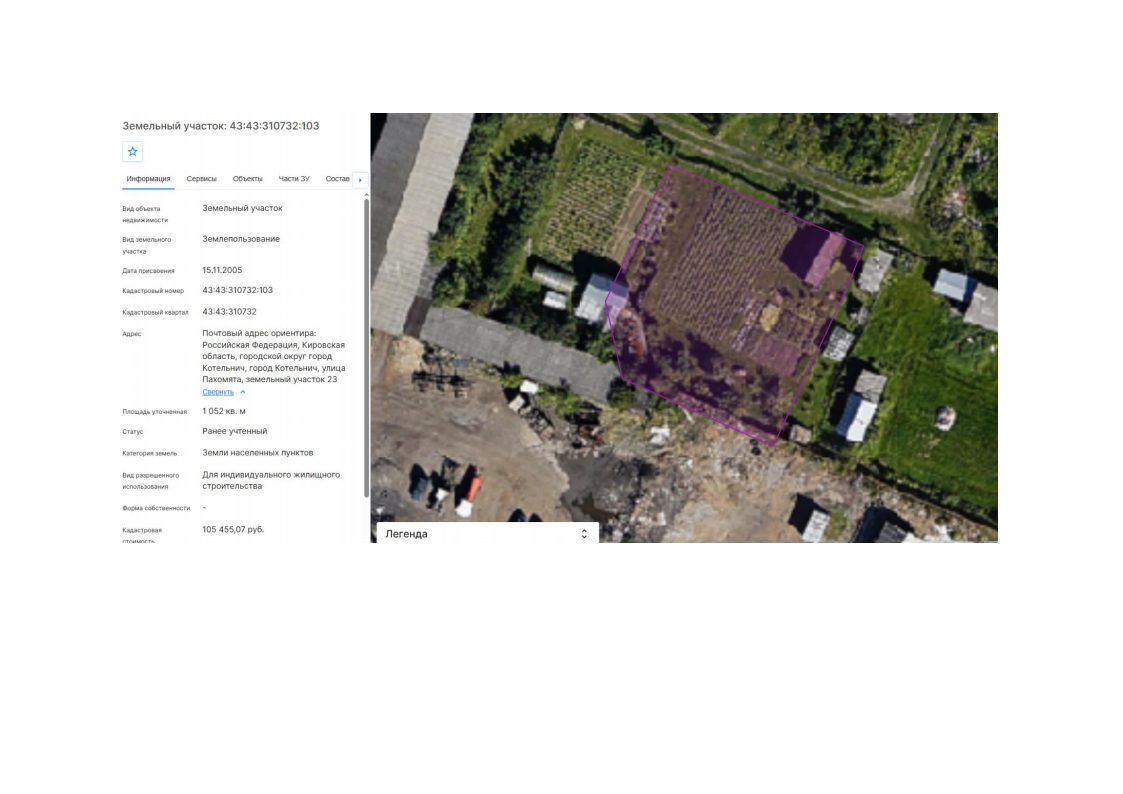The image size is (1123, 794).
Task: Click the Землепользование value
Action: (241, 239)
